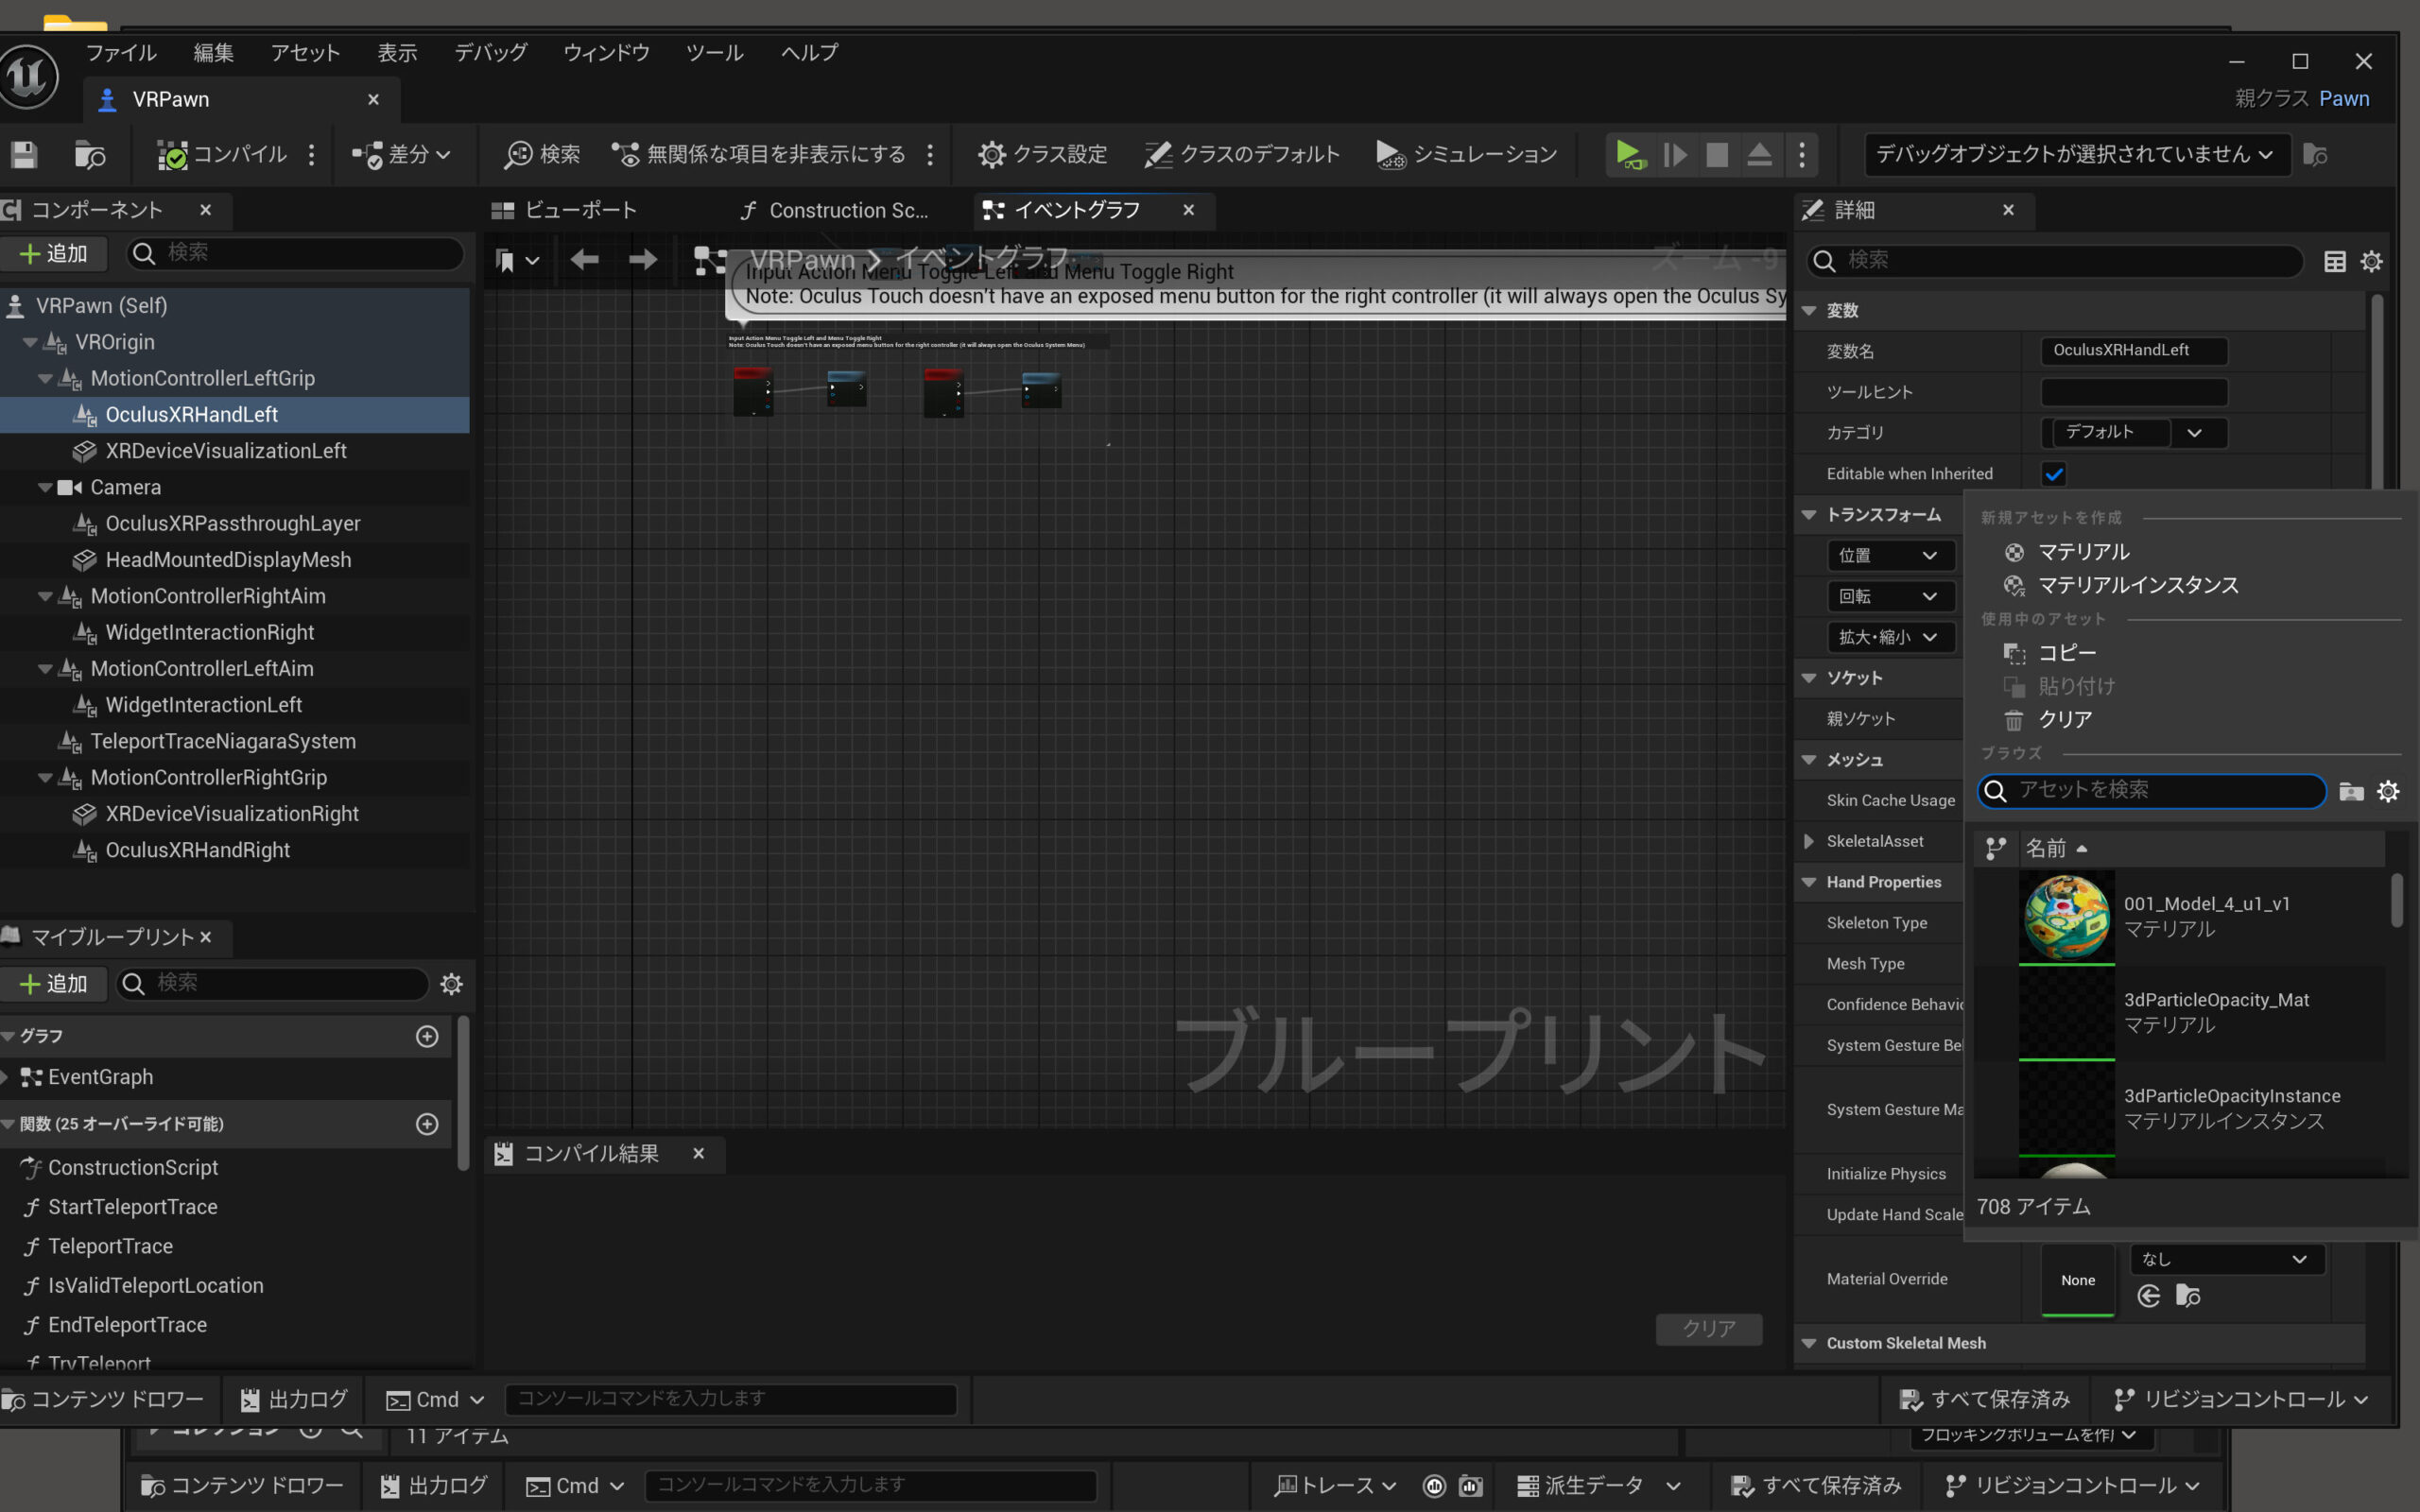Image resolution: width=2420 pixels, height=1512 pixels.
Task: Click the Find in blueprint search icon
Action: point(518,154)
